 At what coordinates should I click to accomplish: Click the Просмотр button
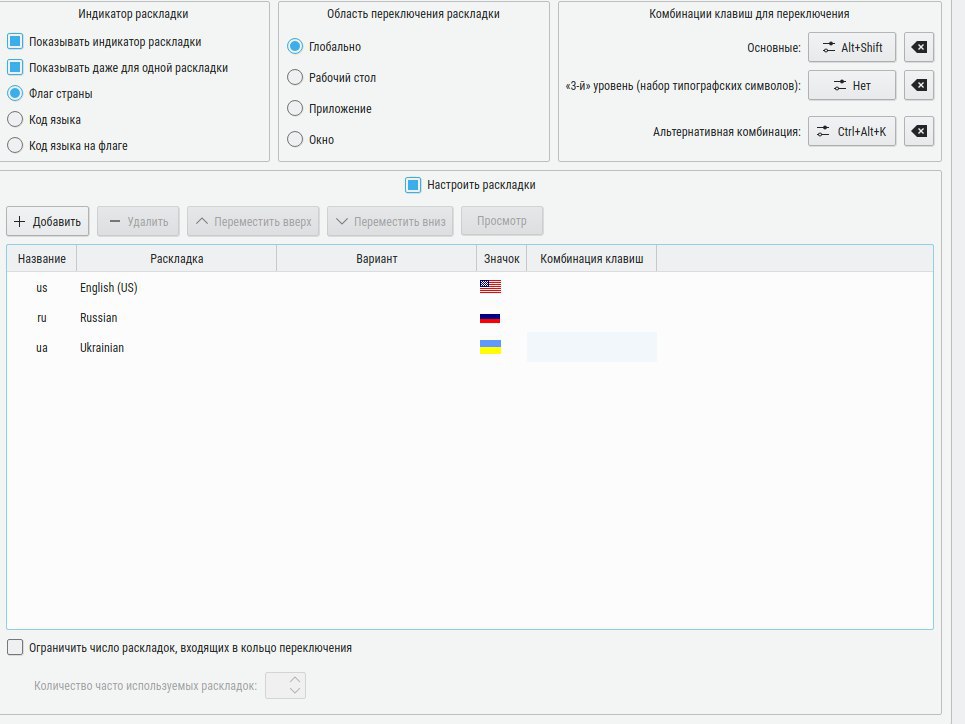click(x=502, y=220)
